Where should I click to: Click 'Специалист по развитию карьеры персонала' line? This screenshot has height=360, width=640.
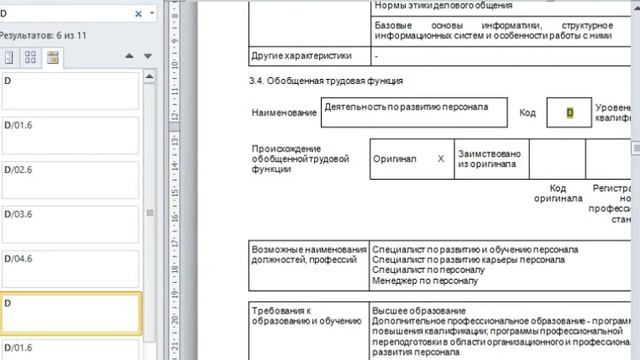tap(469, 260)
